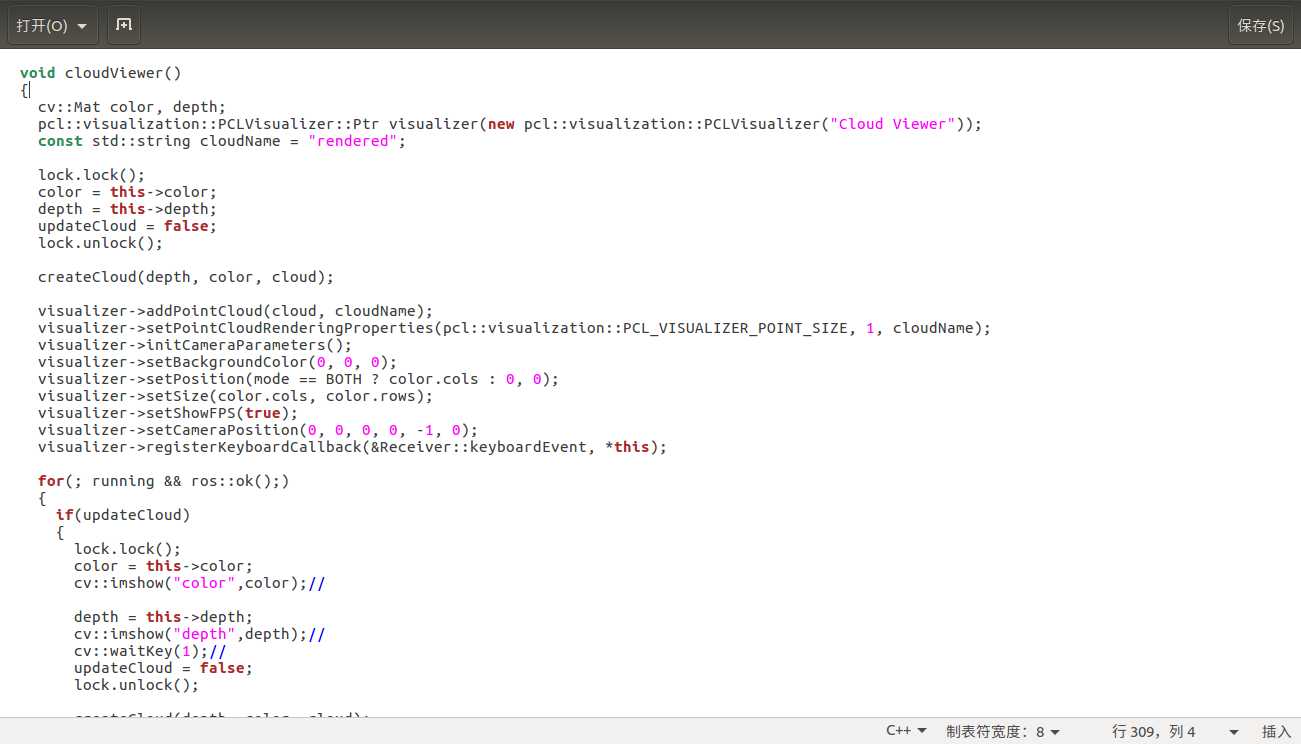Click the 'lock.lock();' line after cloudName declaration
The image size is (1301, 744).
coord(92,175)
